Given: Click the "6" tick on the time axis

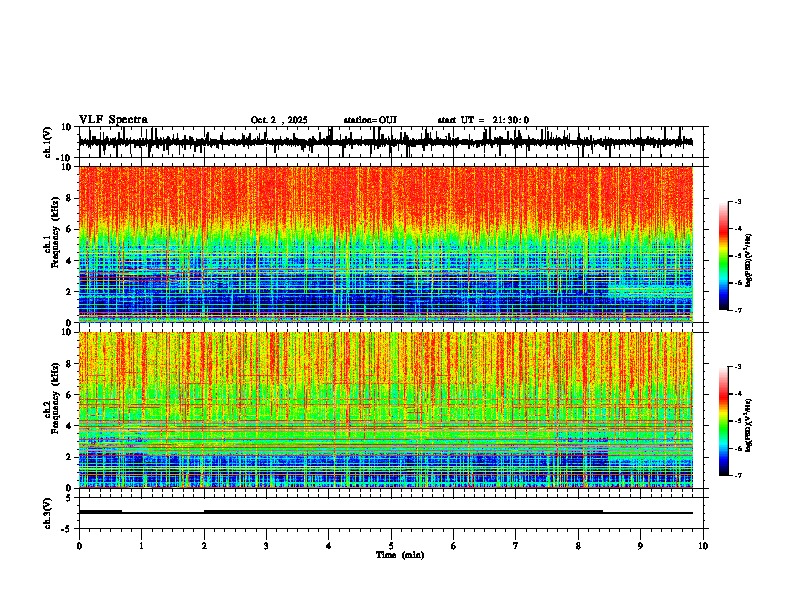Looking at the screenshot, I should (x=453, y=546).
